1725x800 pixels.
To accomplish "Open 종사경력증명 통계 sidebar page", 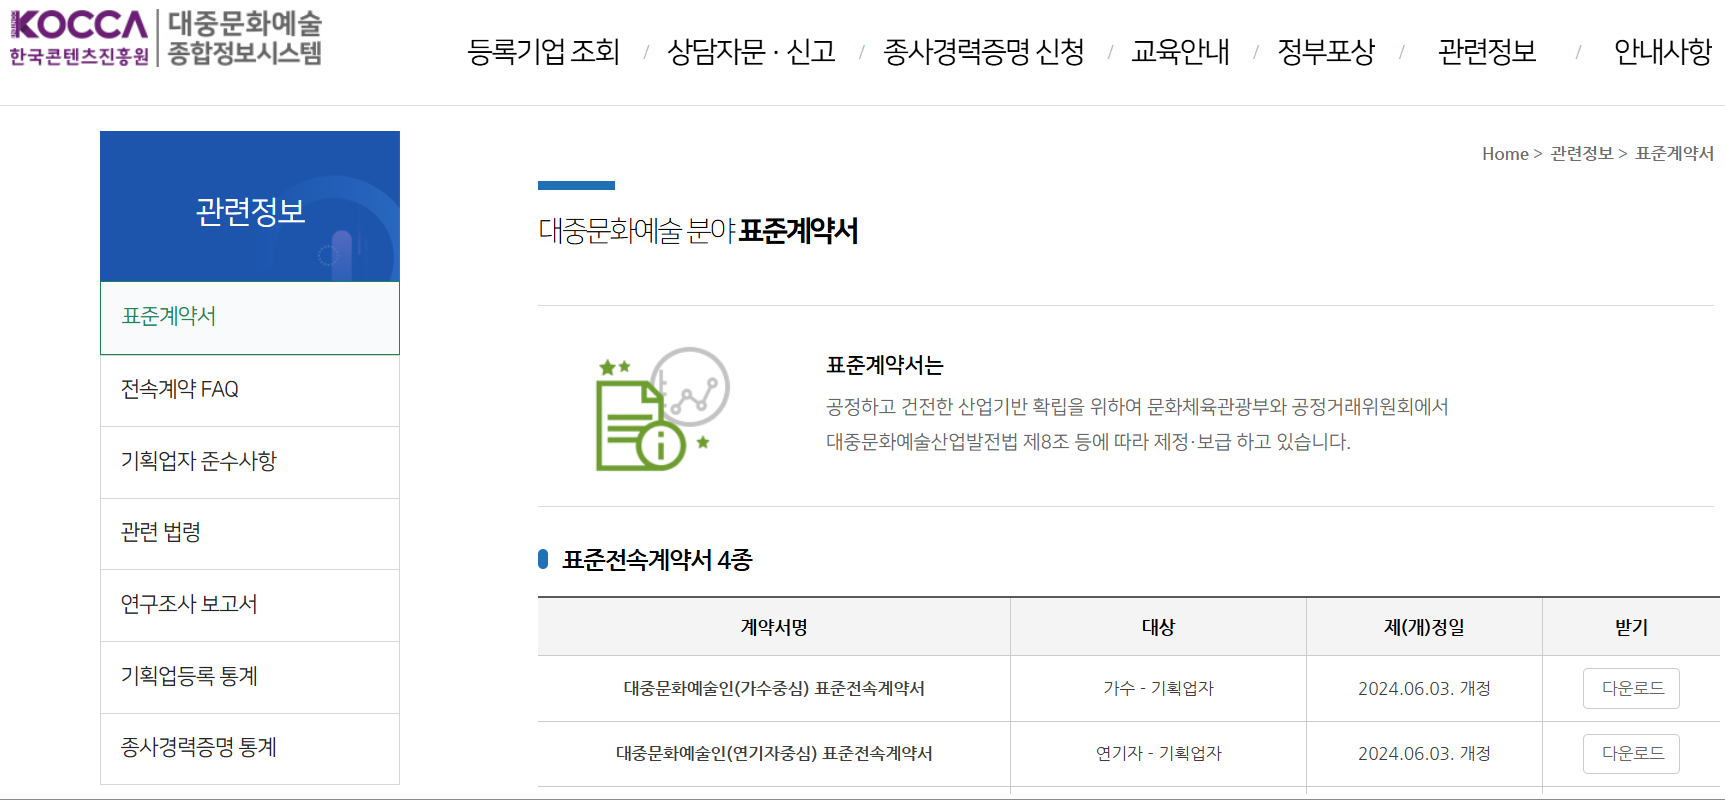I will pos(250,748).
